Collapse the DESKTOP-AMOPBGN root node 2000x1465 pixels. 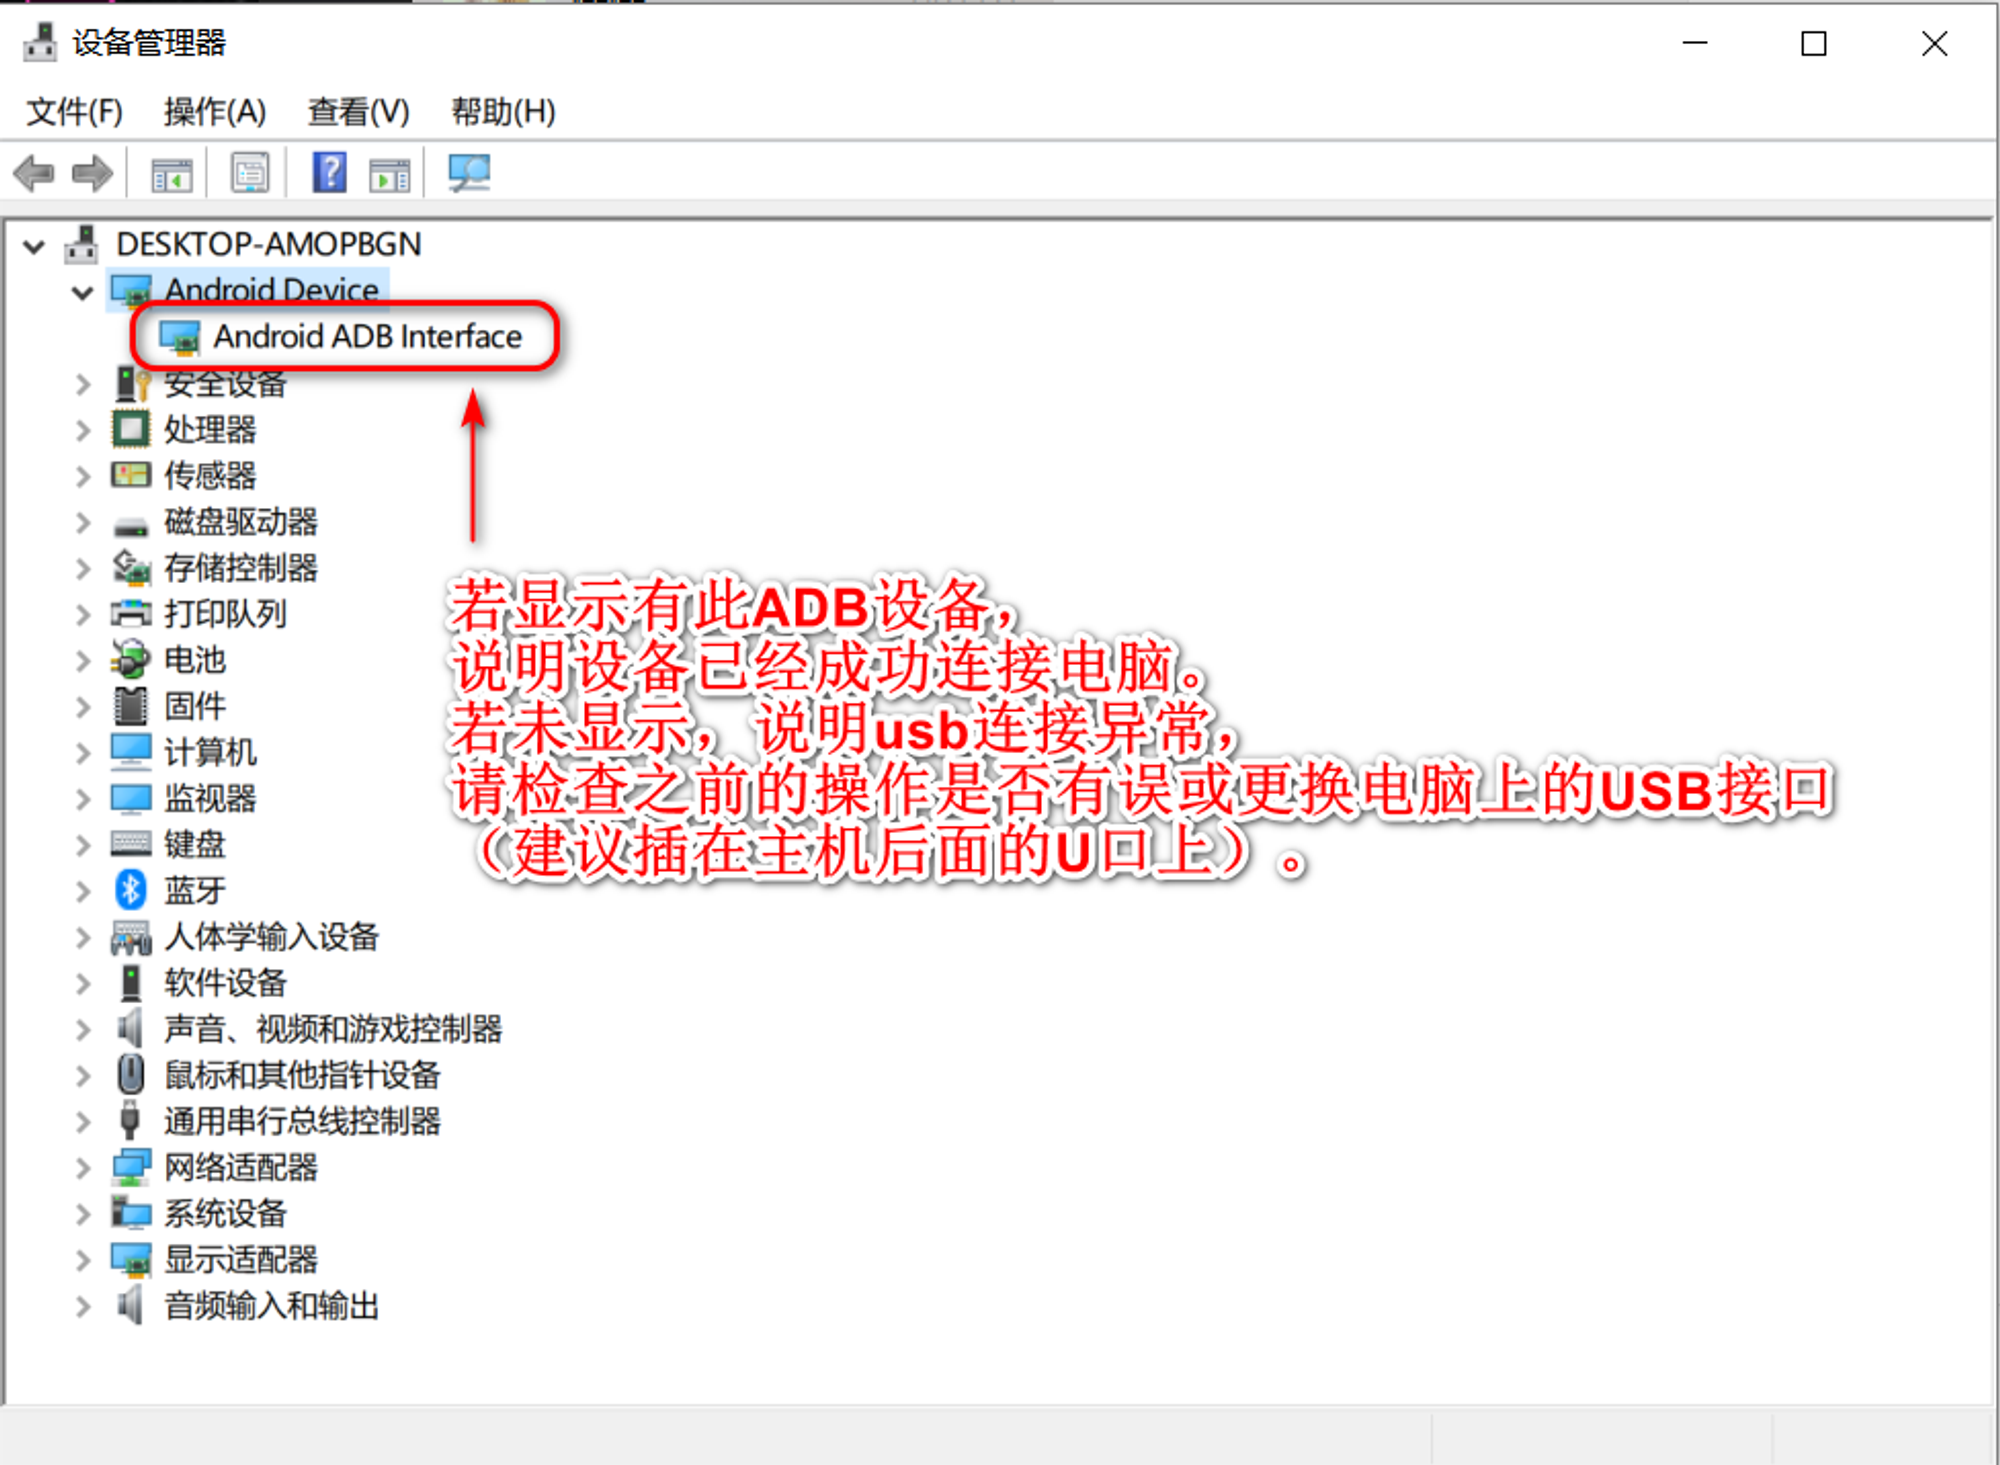(35, 246)
